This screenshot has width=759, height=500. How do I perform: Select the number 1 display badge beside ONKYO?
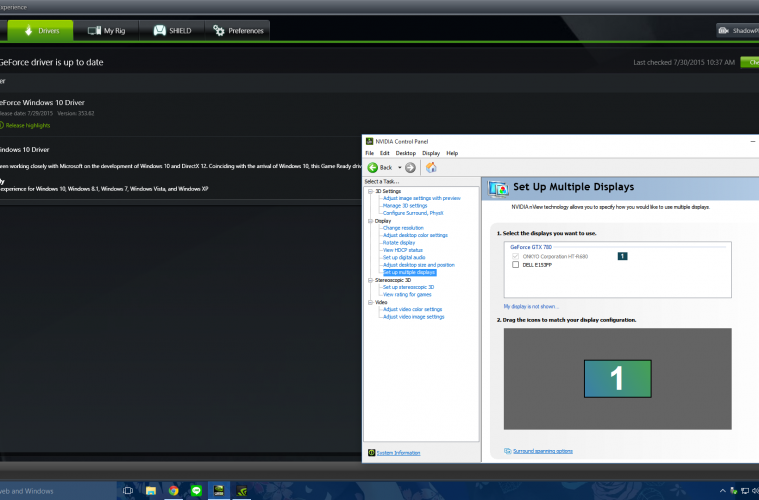coord(622,256)
